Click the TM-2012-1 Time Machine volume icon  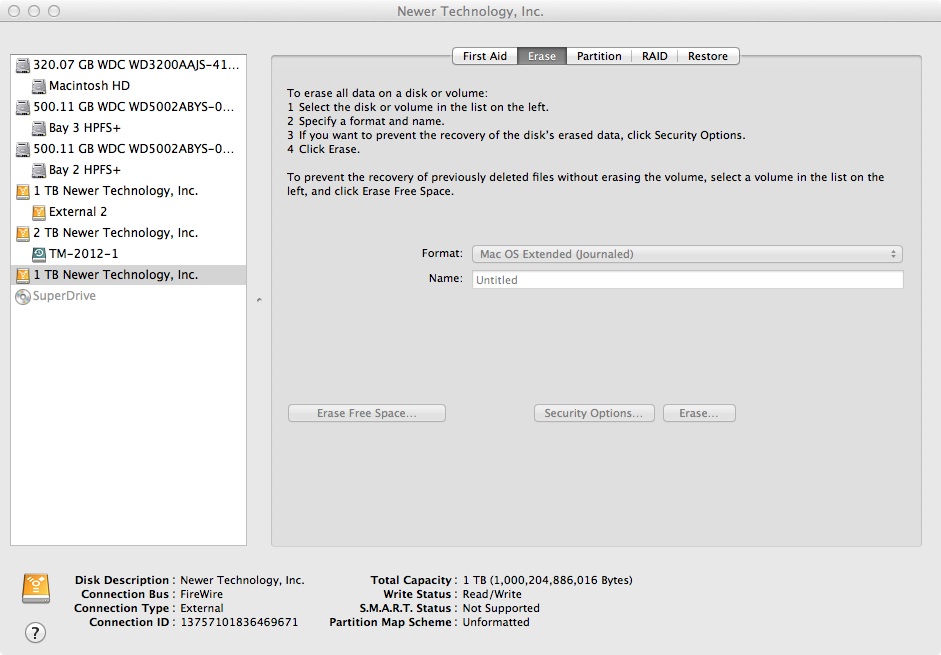[38, 254]
